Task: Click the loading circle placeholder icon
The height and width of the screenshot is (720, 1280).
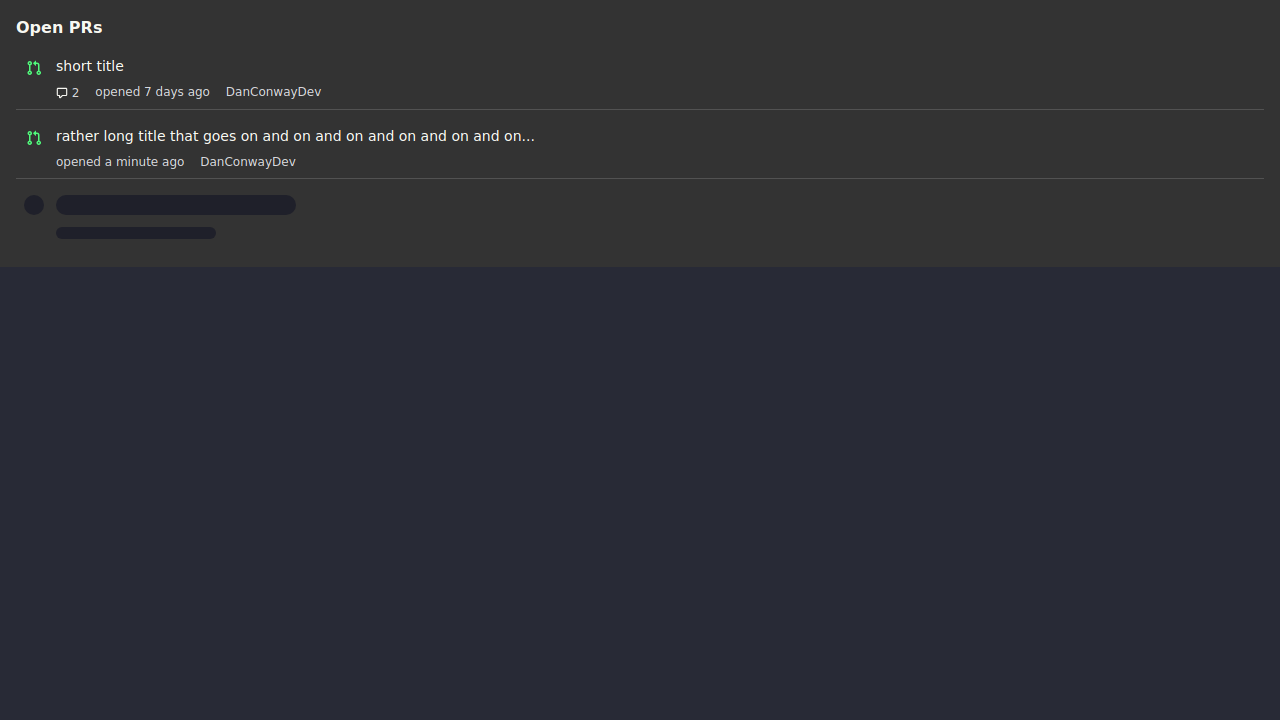Action: [x=34, y=205]
